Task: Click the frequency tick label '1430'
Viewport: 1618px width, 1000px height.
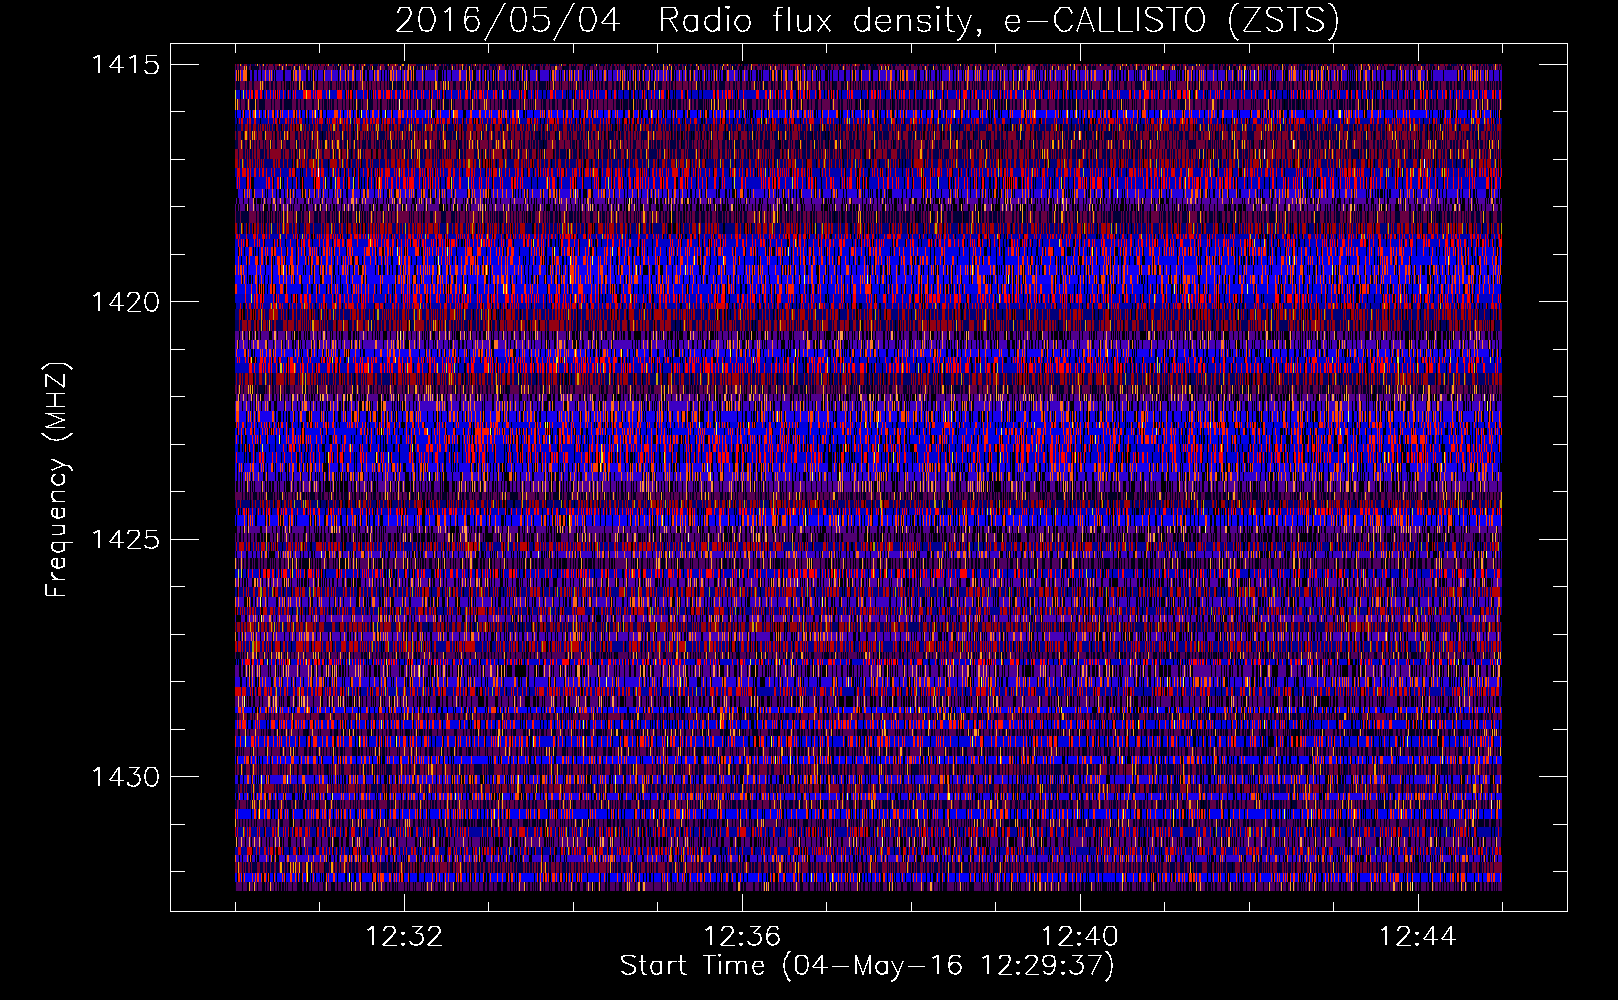Action: click(x=125, y=777)
